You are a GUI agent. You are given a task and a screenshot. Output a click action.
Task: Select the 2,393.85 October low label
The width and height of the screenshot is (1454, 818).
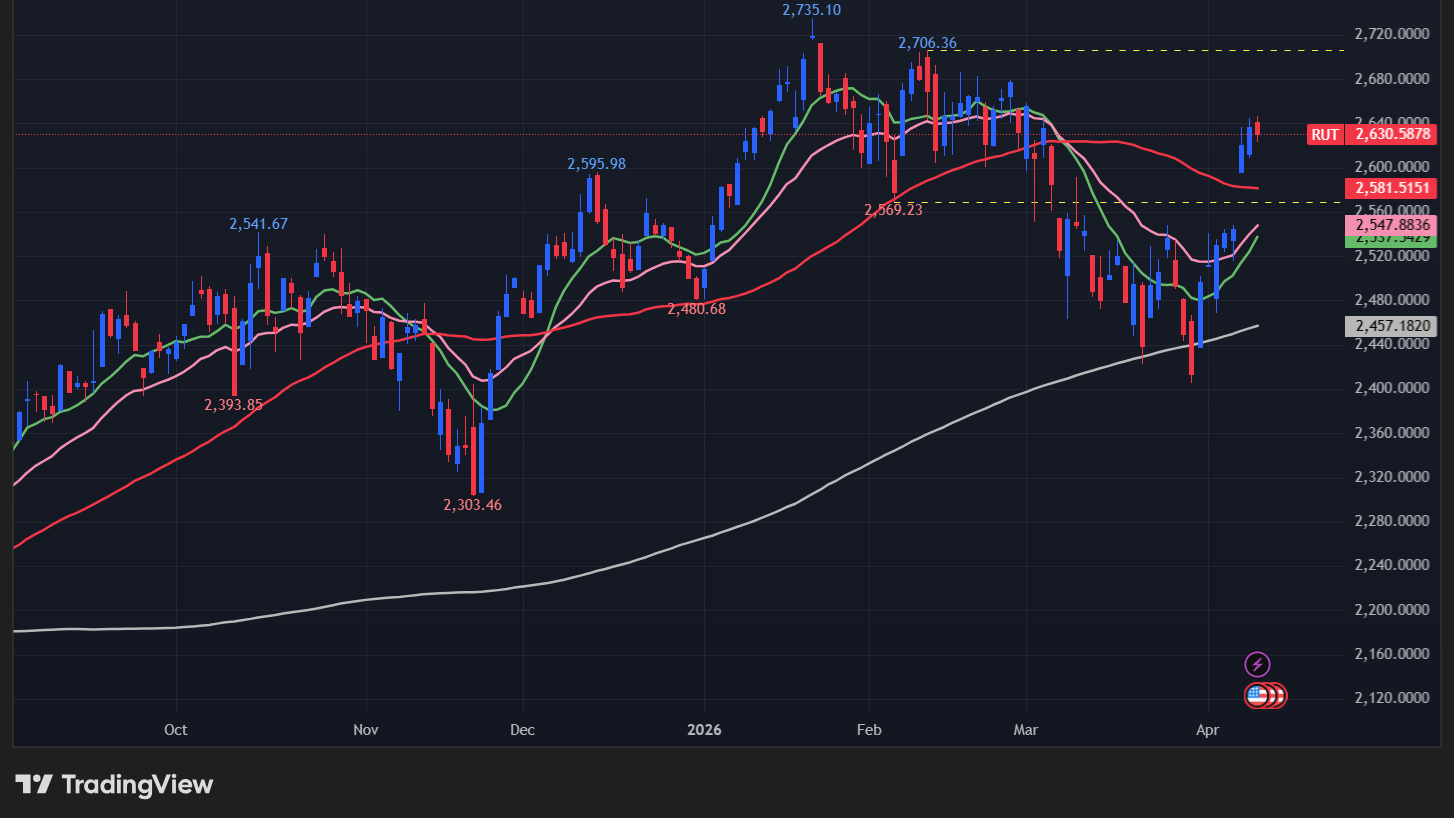tap(233, 405)
